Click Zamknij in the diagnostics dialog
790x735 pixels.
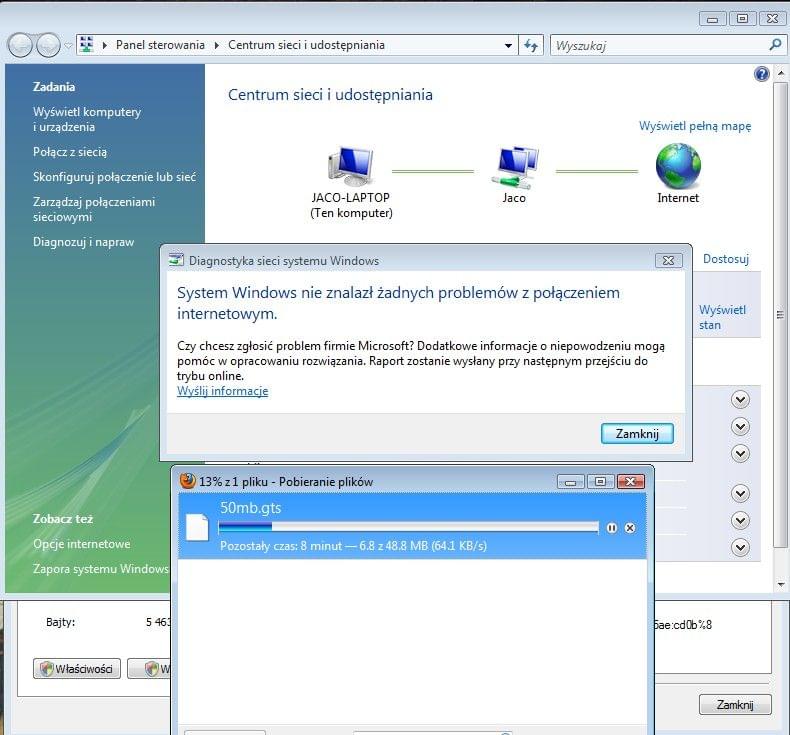pos(637,434)
